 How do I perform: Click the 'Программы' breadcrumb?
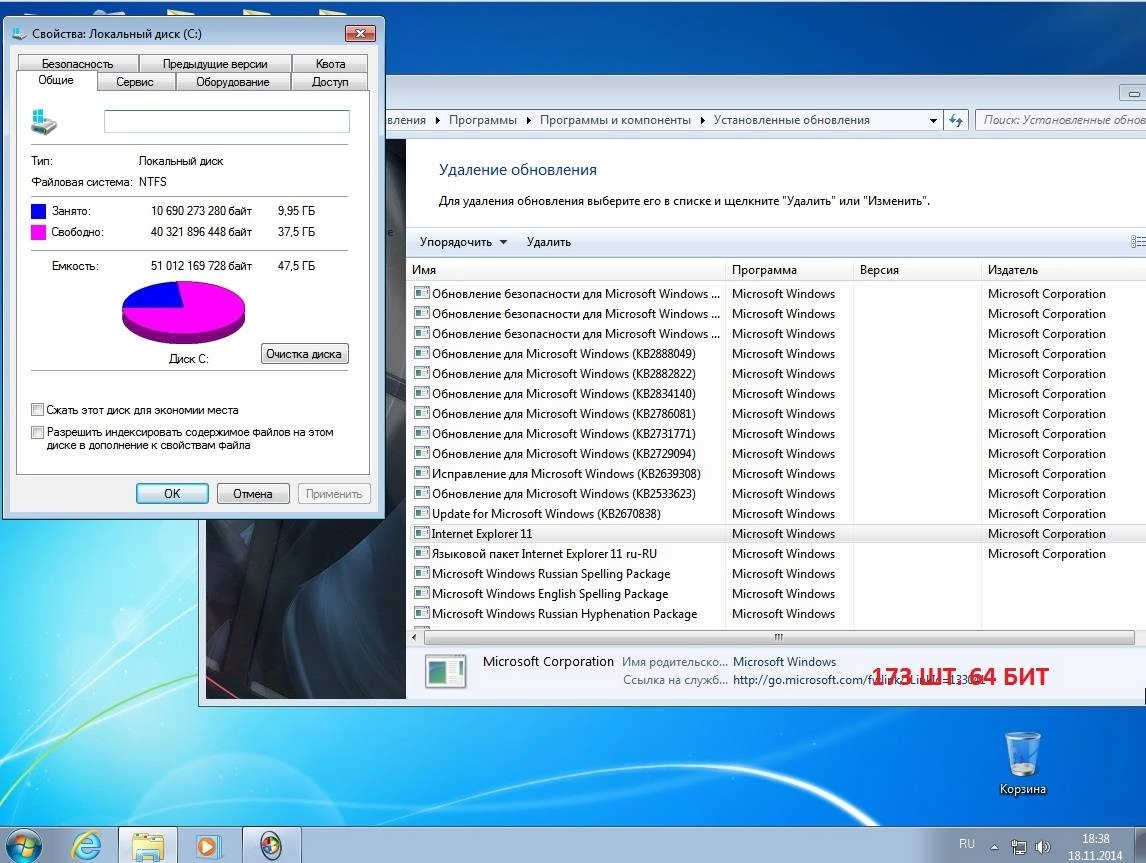482,120
